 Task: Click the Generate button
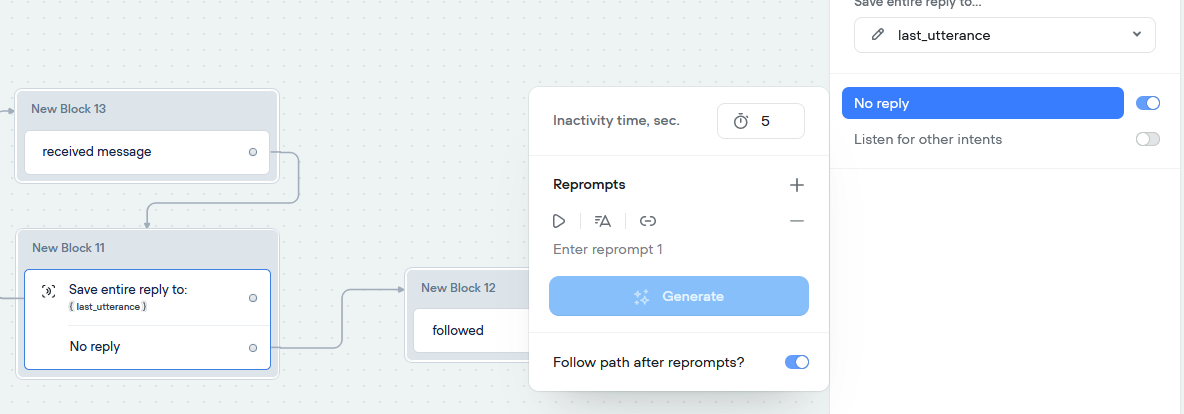point(679,296)
